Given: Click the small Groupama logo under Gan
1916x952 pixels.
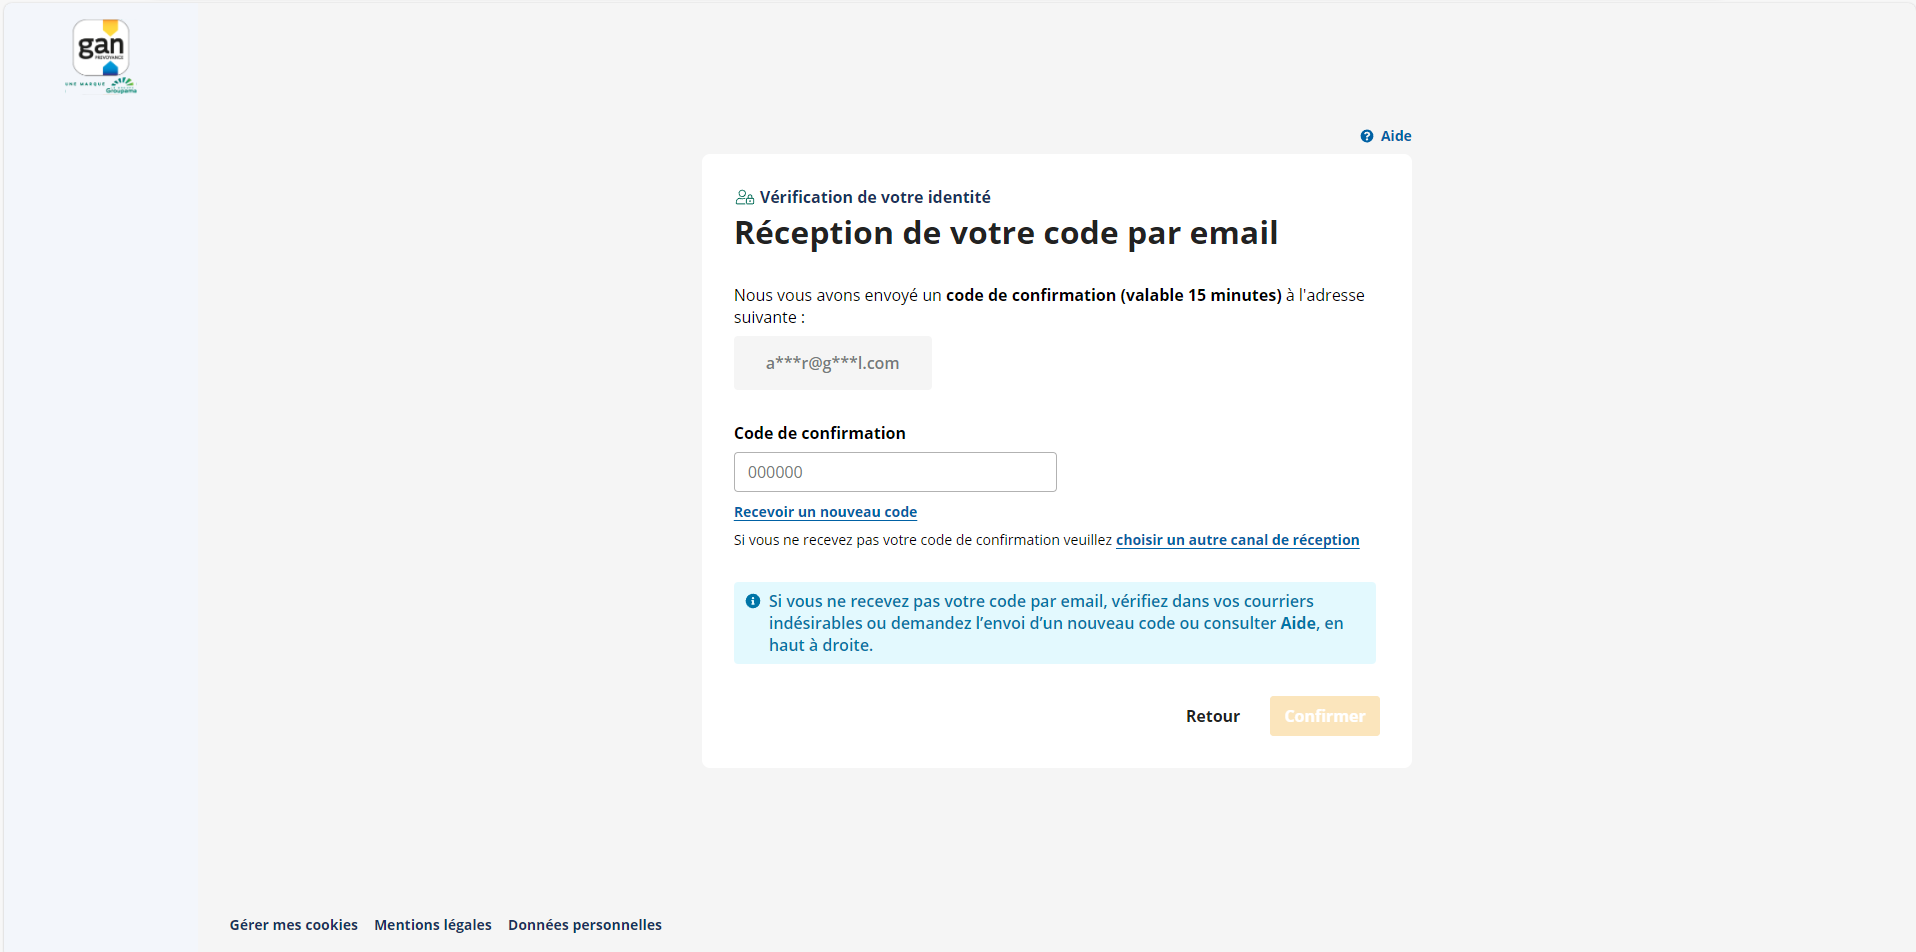Looking at the screenshot, I should (122, 86).
